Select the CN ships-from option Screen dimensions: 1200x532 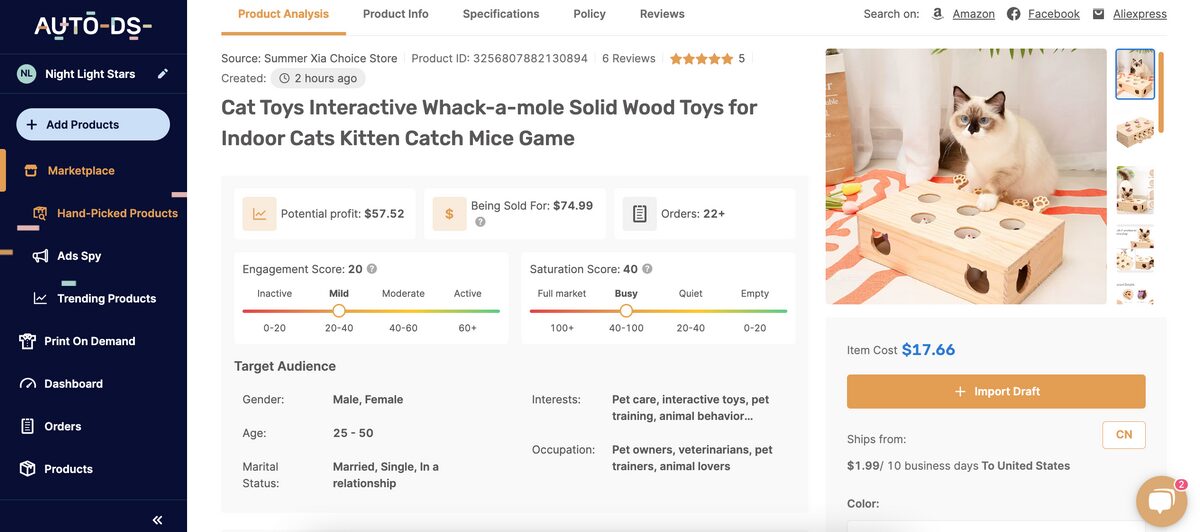pos(1123,435)
